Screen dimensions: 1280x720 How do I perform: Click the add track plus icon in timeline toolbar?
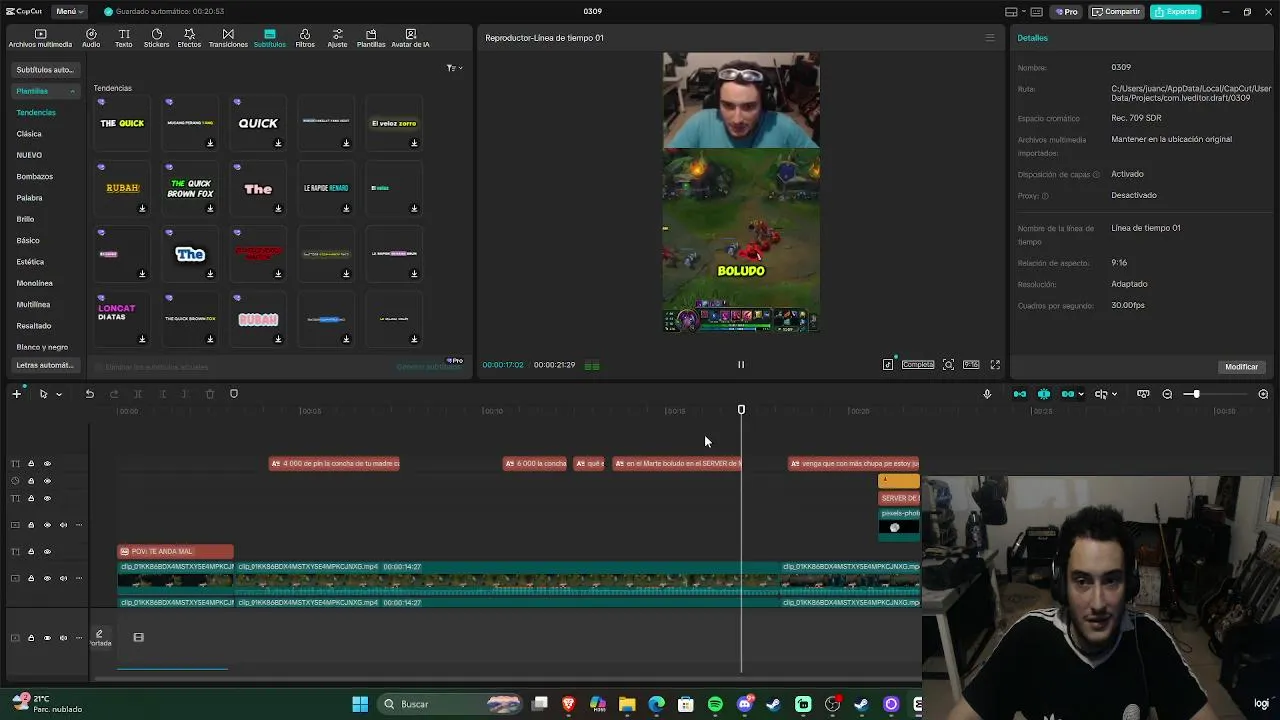pyautogui.click(x=16, y=394)
